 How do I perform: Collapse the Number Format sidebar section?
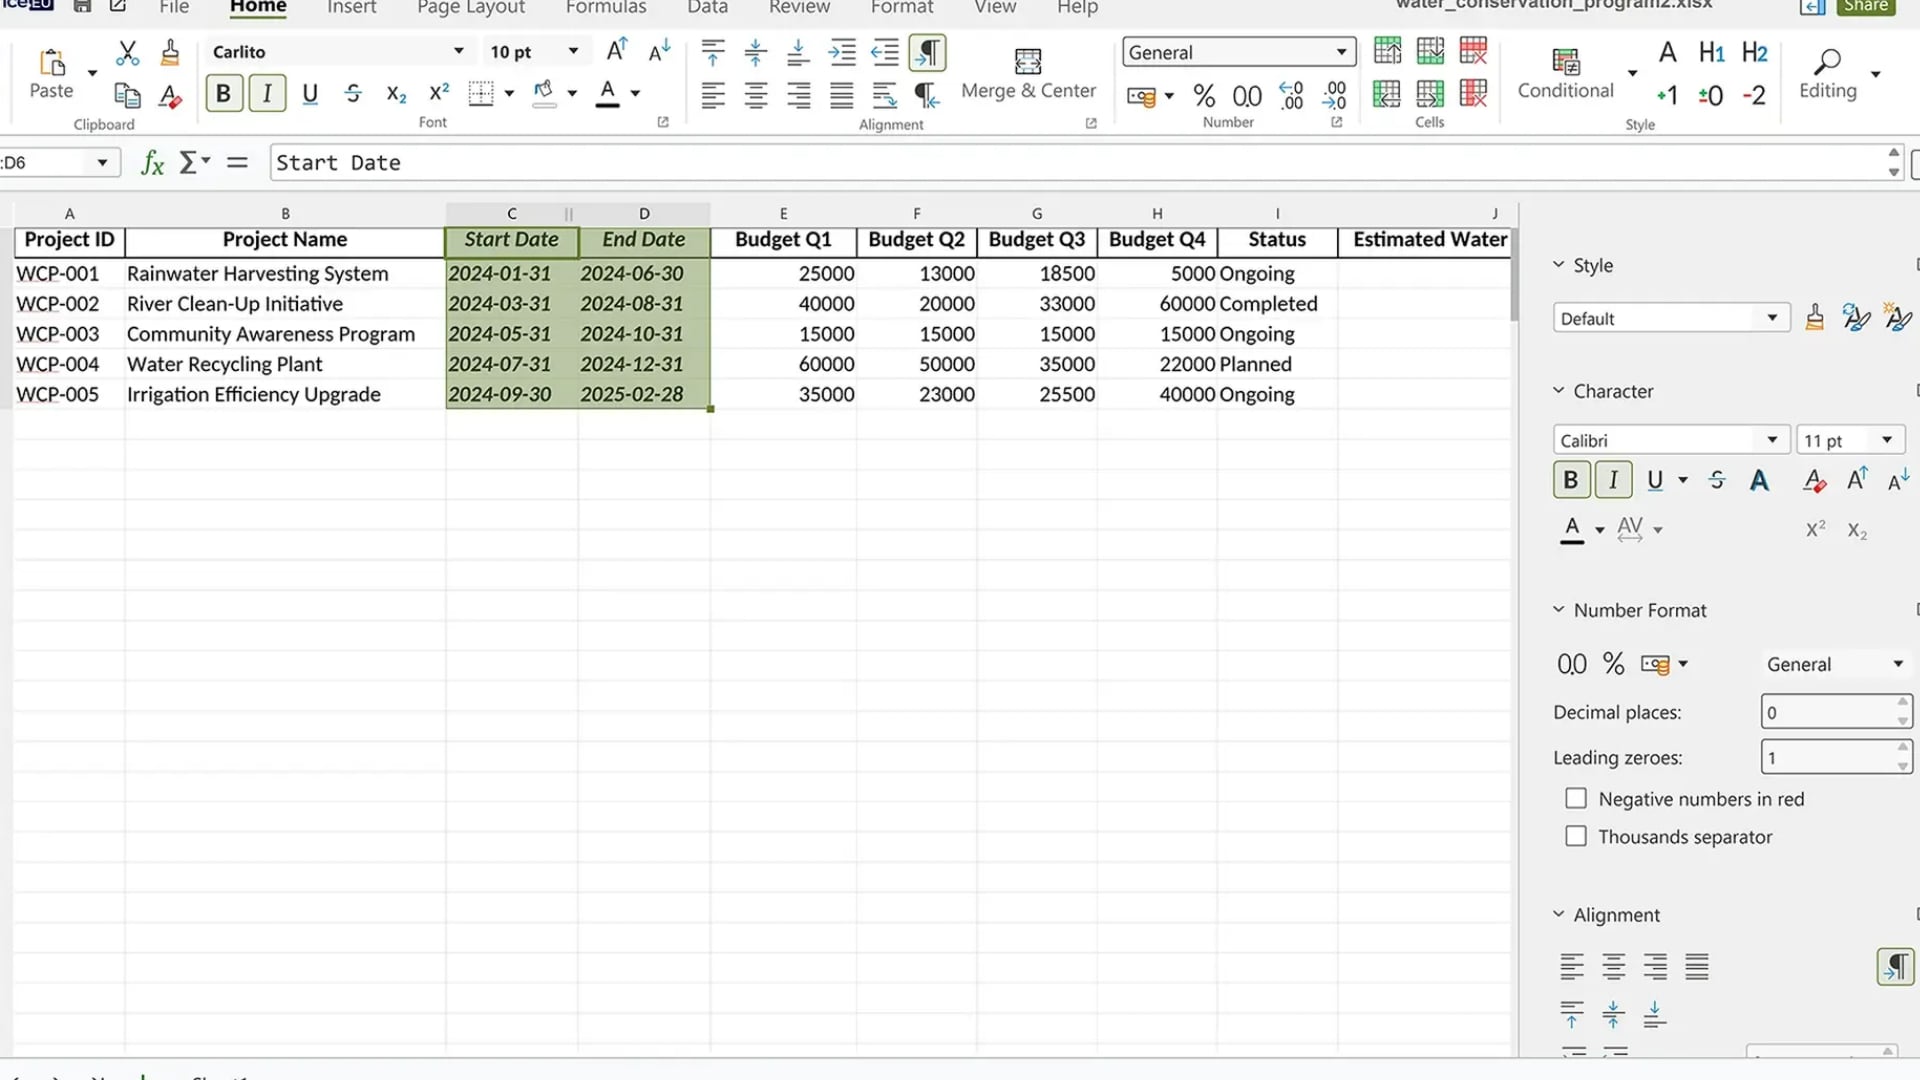[1558, 610]
